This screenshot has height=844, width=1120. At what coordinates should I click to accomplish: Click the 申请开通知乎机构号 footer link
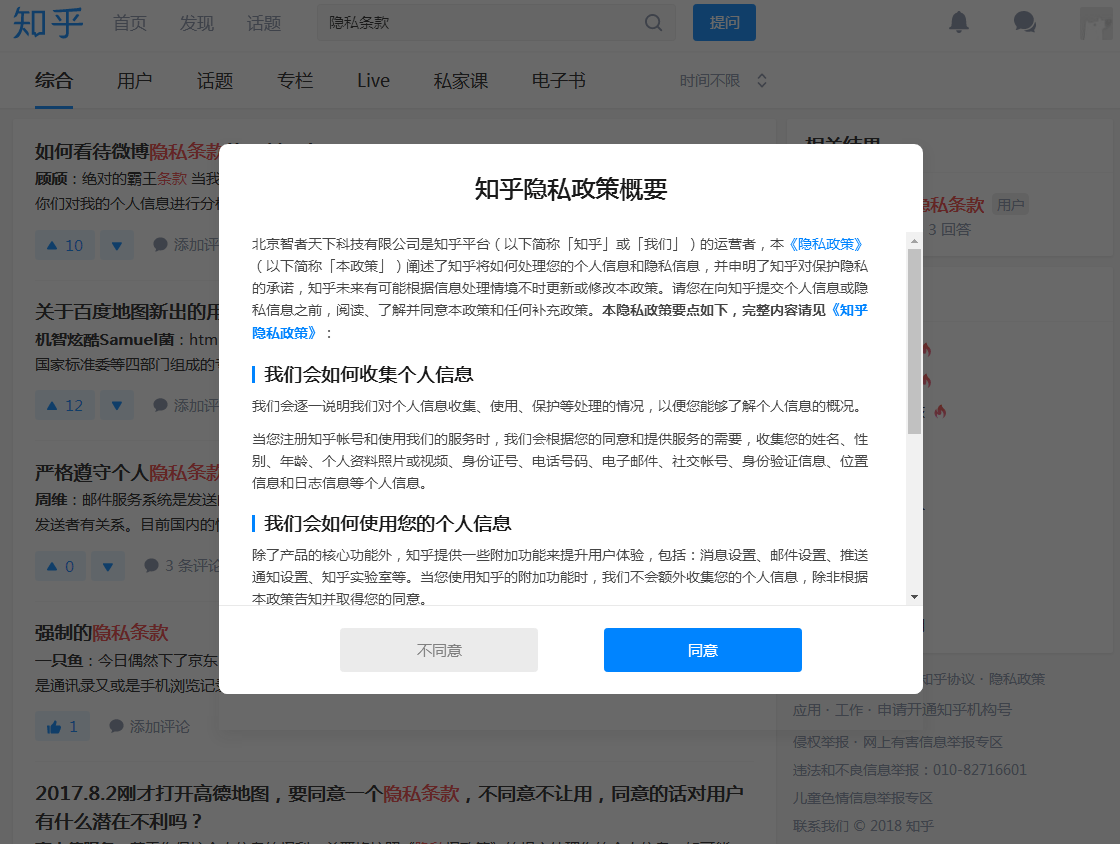[x=944, y=710]
